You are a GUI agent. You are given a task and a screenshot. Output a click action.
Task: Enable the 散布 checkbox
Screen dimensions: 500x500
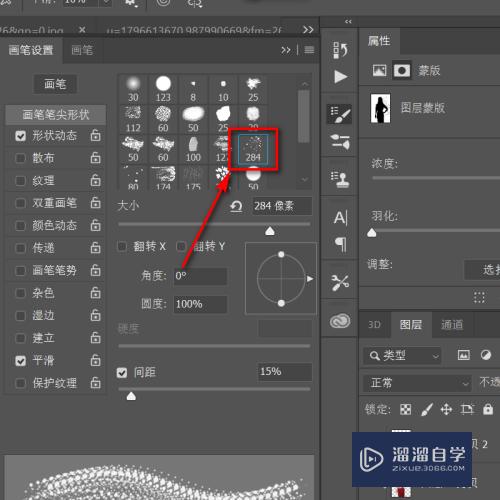21,158
